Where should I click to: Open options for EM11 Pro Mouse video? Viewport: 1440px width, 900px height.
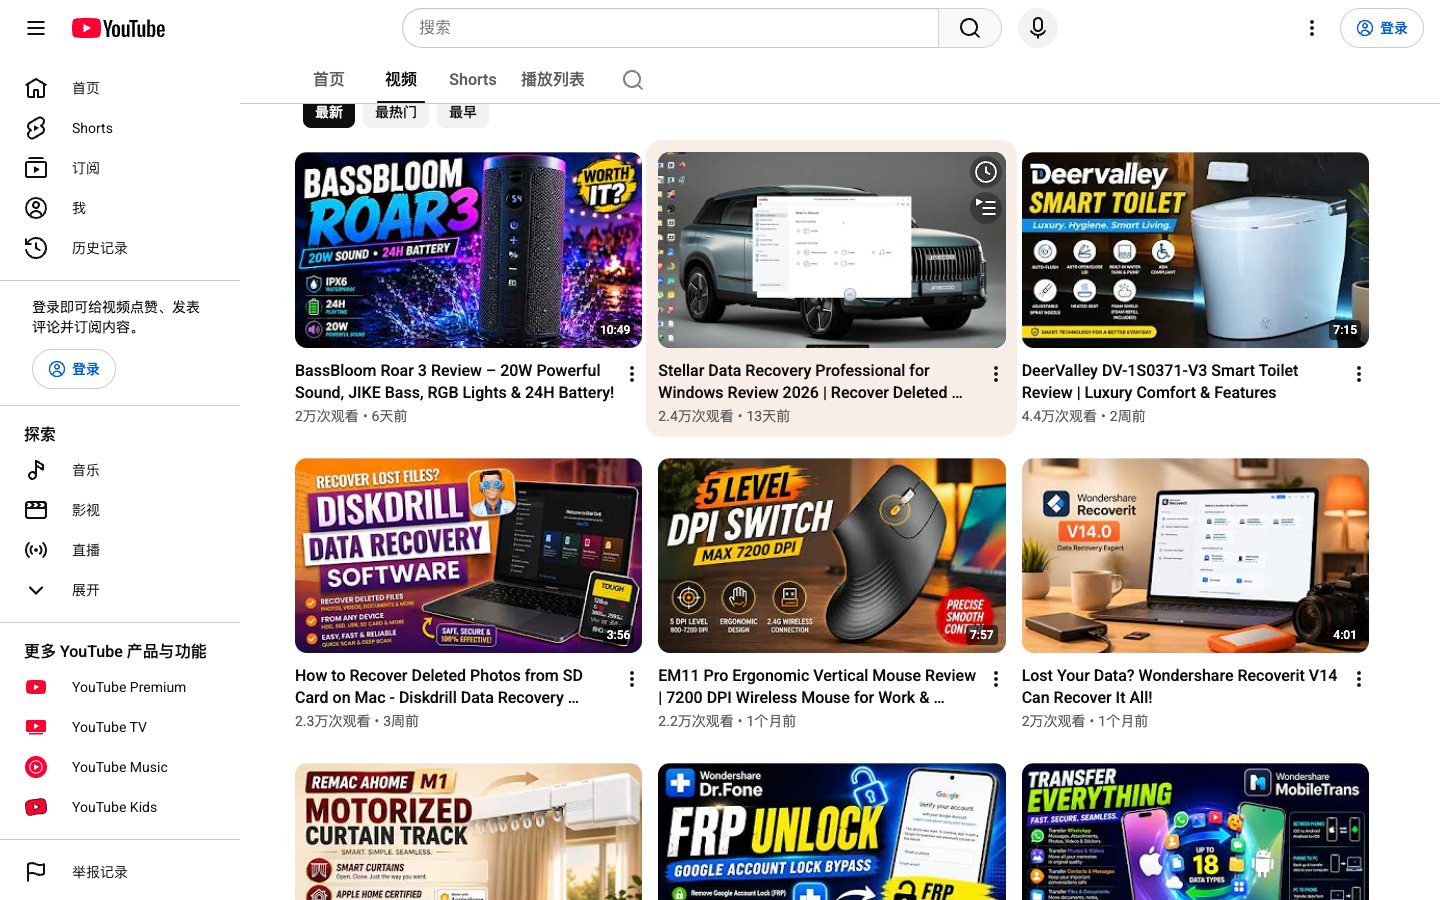pyautogui.click(x=996, y=679)
